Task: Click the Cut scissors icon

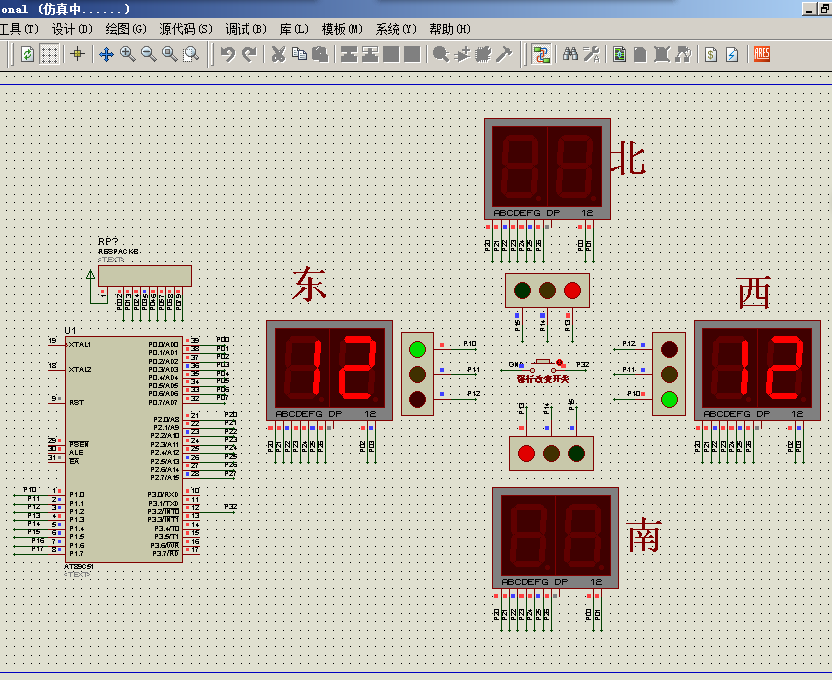Action: 278,54
